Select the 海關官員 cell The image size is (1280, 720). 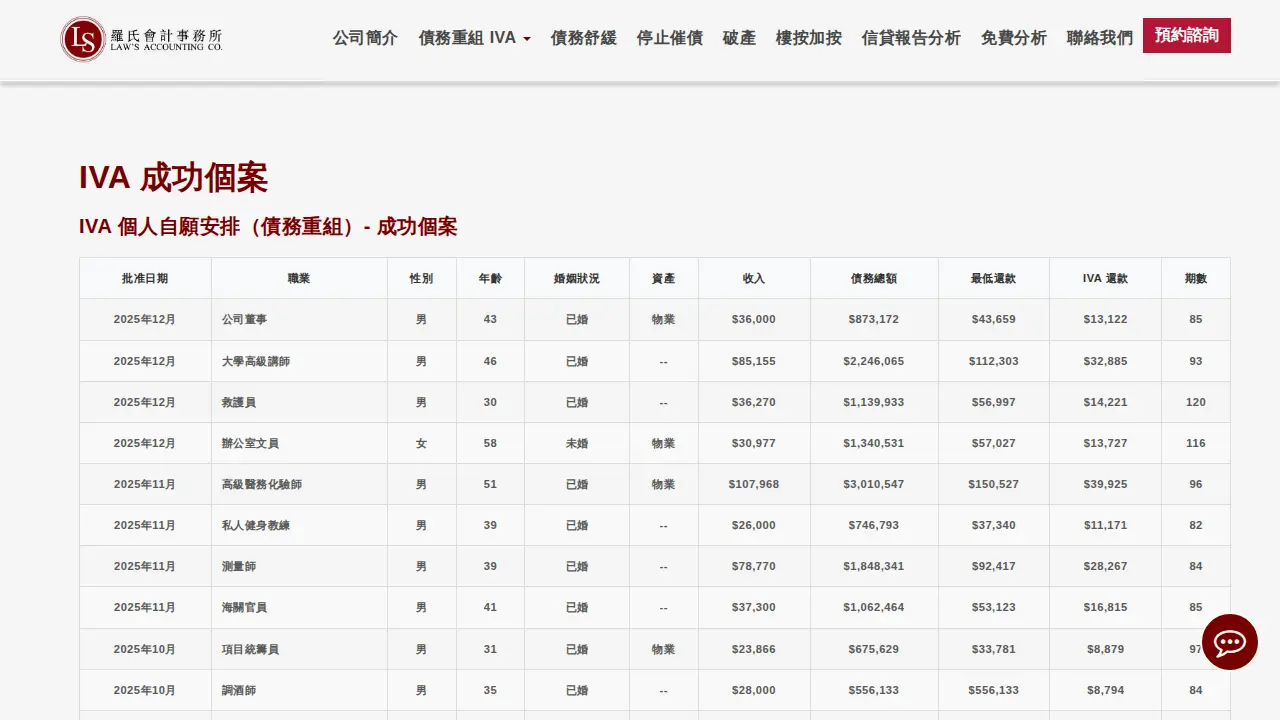(x=299, y=607)
